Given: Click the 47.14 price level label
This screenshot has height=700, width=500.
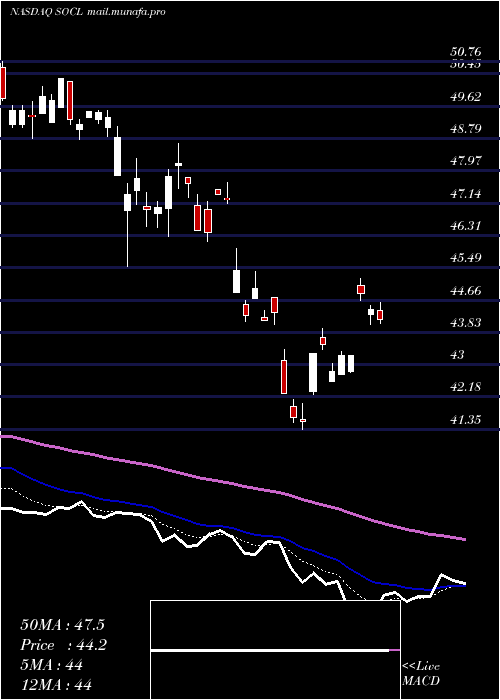Looking at the screenshot, I should point(465,194).
